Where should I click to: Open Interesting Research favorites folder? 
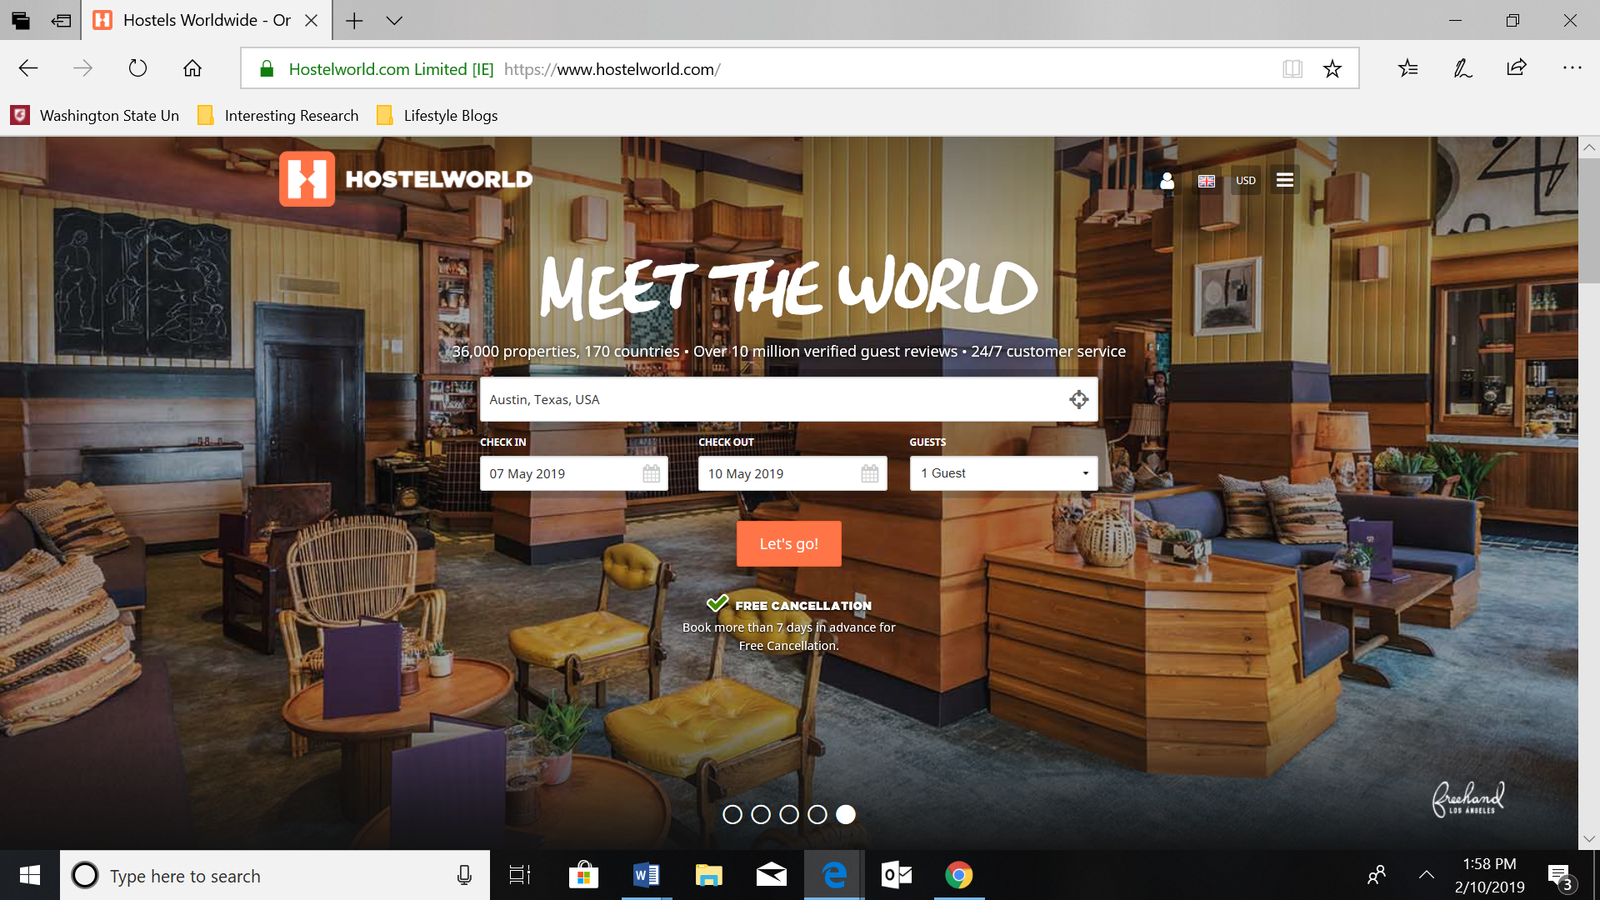tap(278, 115)
